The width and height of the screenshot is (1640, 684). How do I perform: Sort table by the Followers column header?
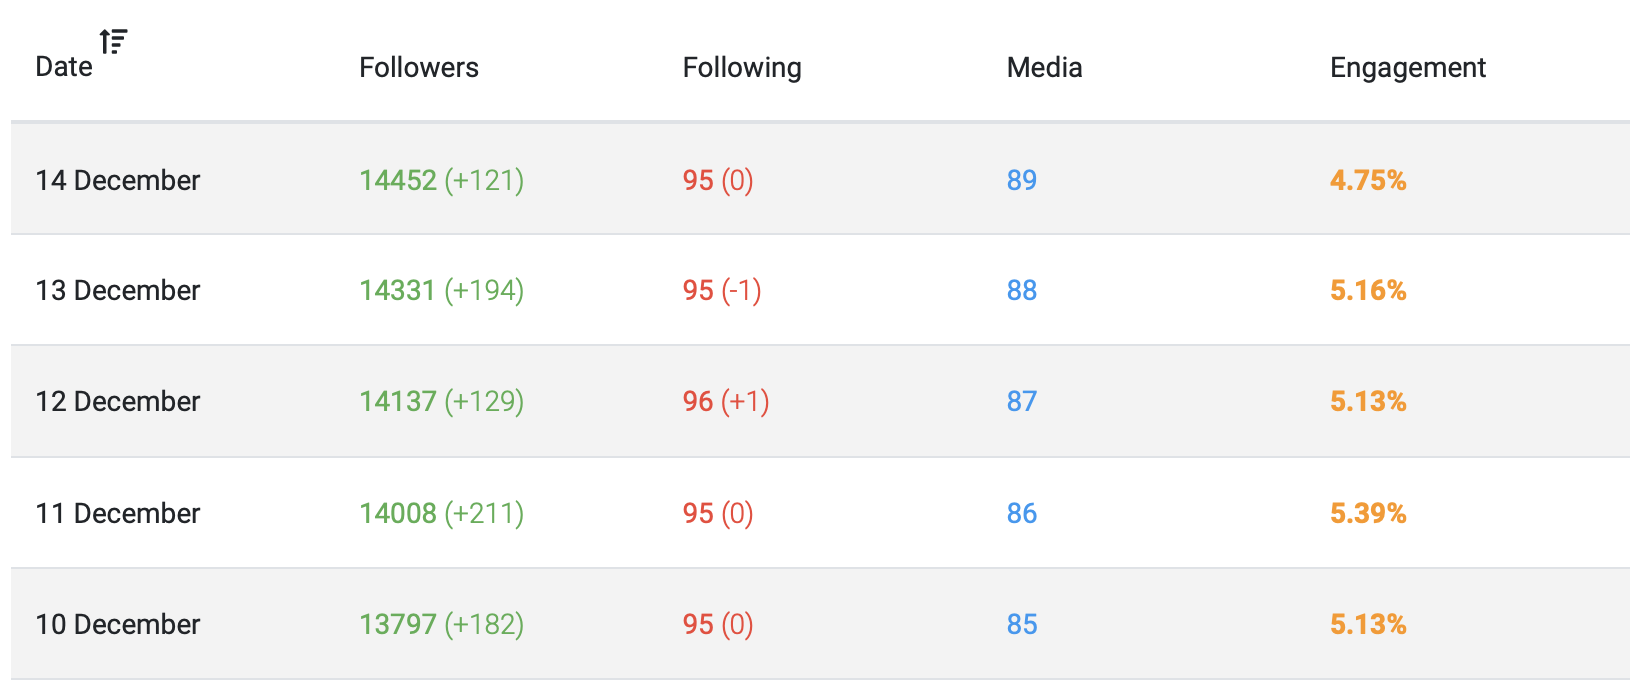[x=419, y=67]
